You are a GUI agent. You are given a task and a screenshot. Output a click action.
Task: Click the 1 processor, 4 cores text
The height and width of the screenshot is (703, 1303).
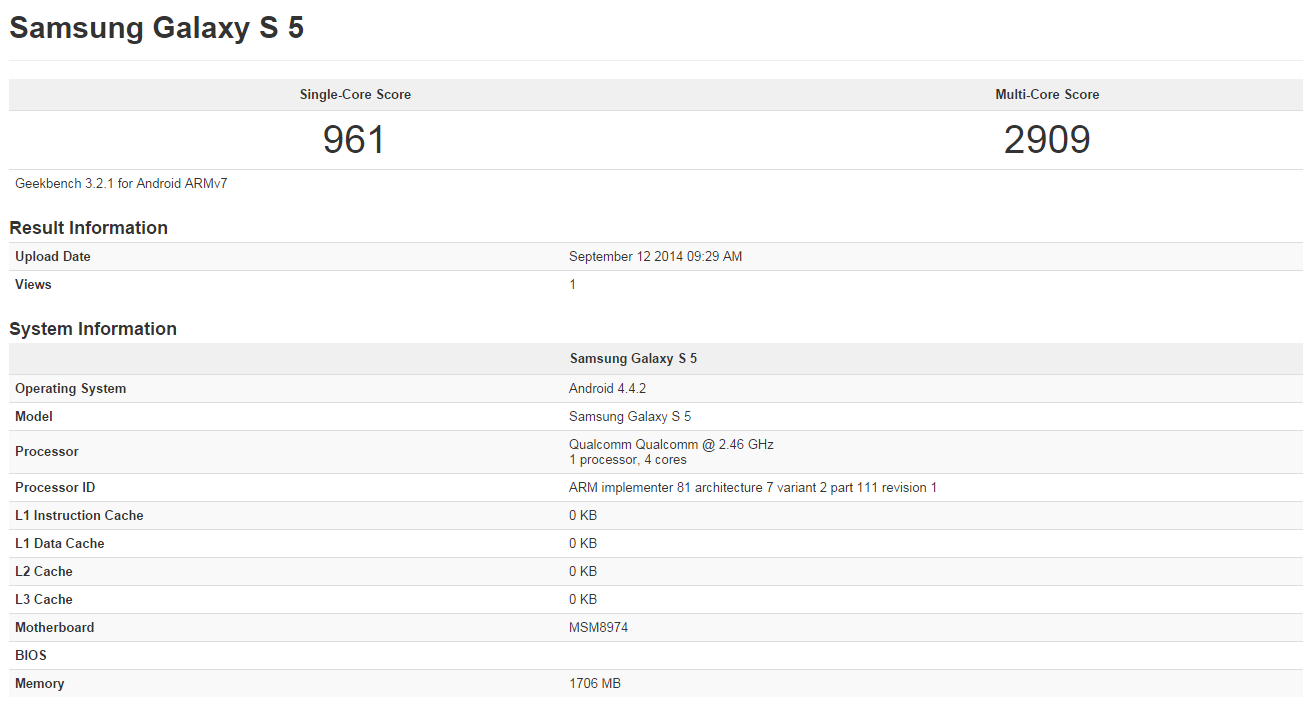click(628, 460)
